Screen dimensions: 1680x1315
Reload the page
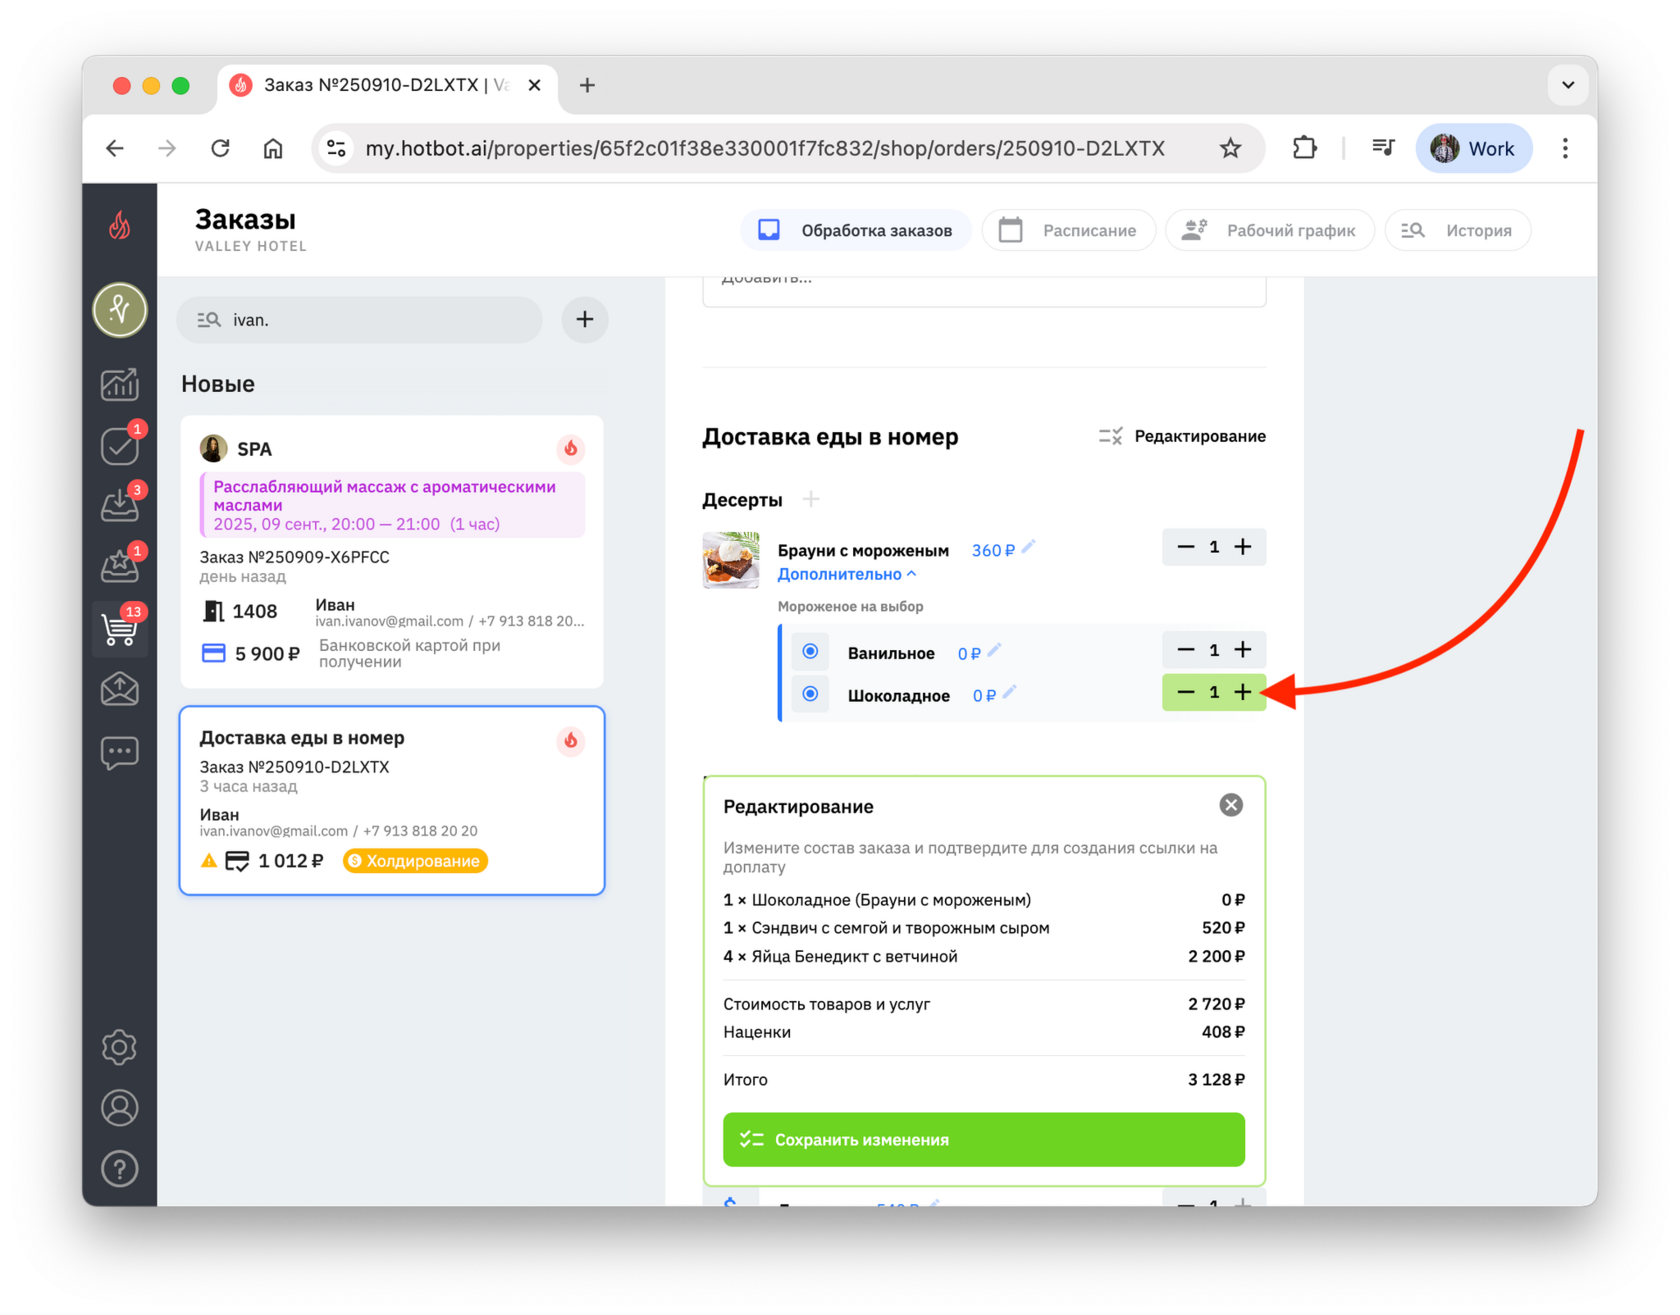pyautogui.click(x=220, y=149)
